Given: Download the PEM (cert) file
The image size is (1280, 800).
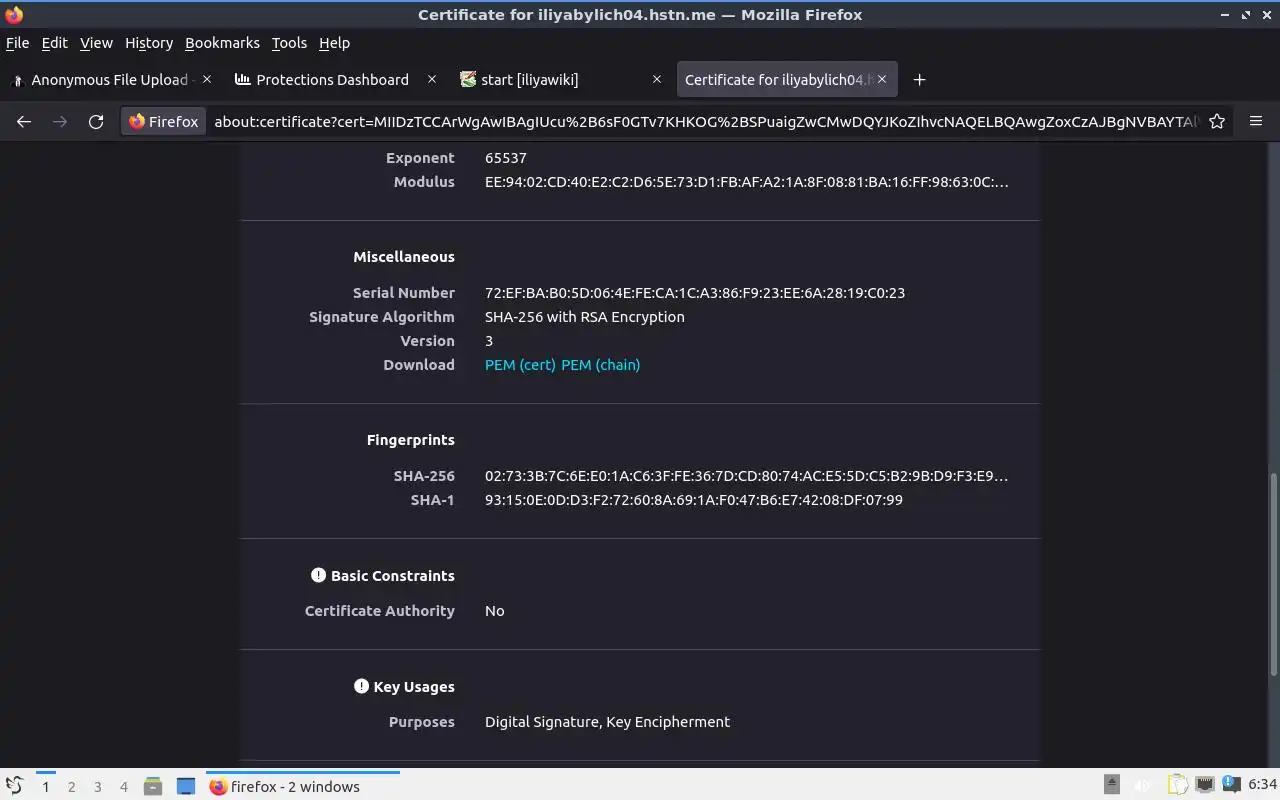Looking at the screenshot, I should 520,365.
